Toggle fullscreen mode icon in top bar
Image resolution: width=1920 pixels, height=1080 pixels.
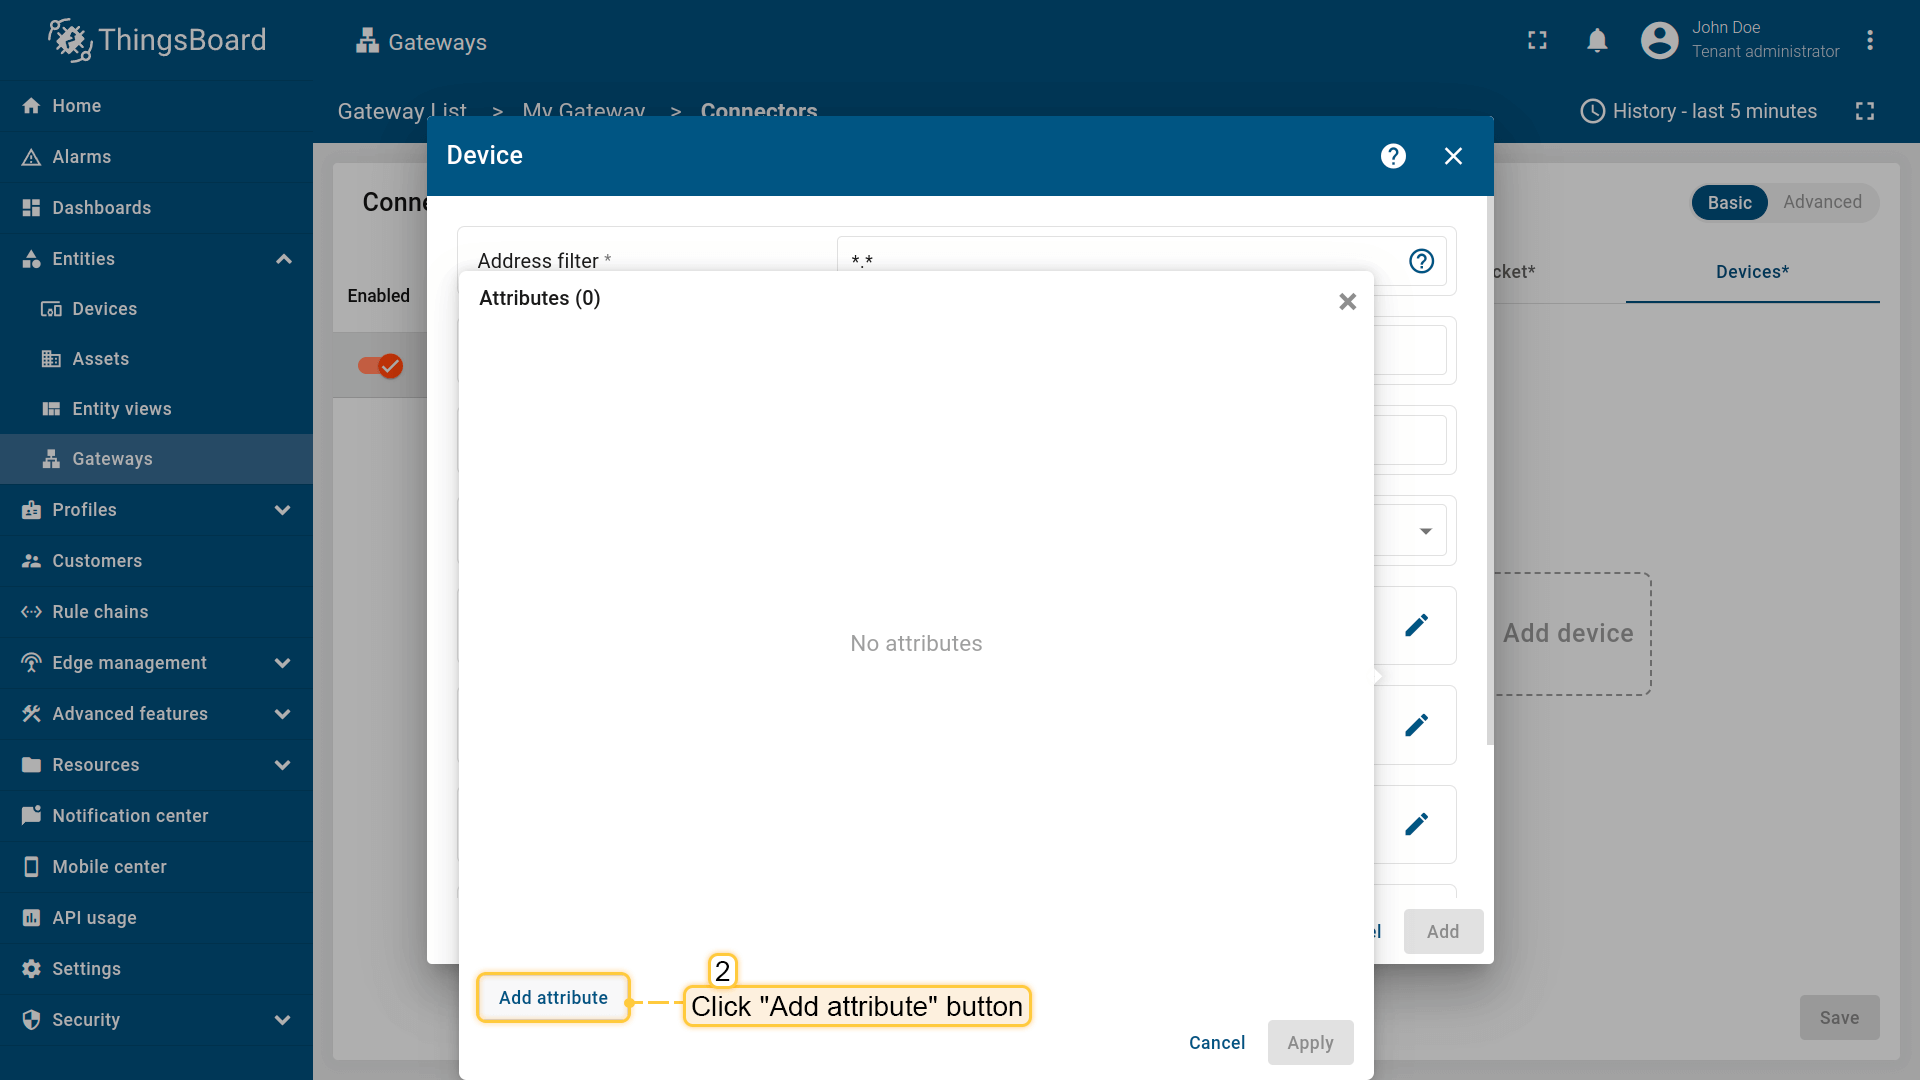click(1537, 41)
